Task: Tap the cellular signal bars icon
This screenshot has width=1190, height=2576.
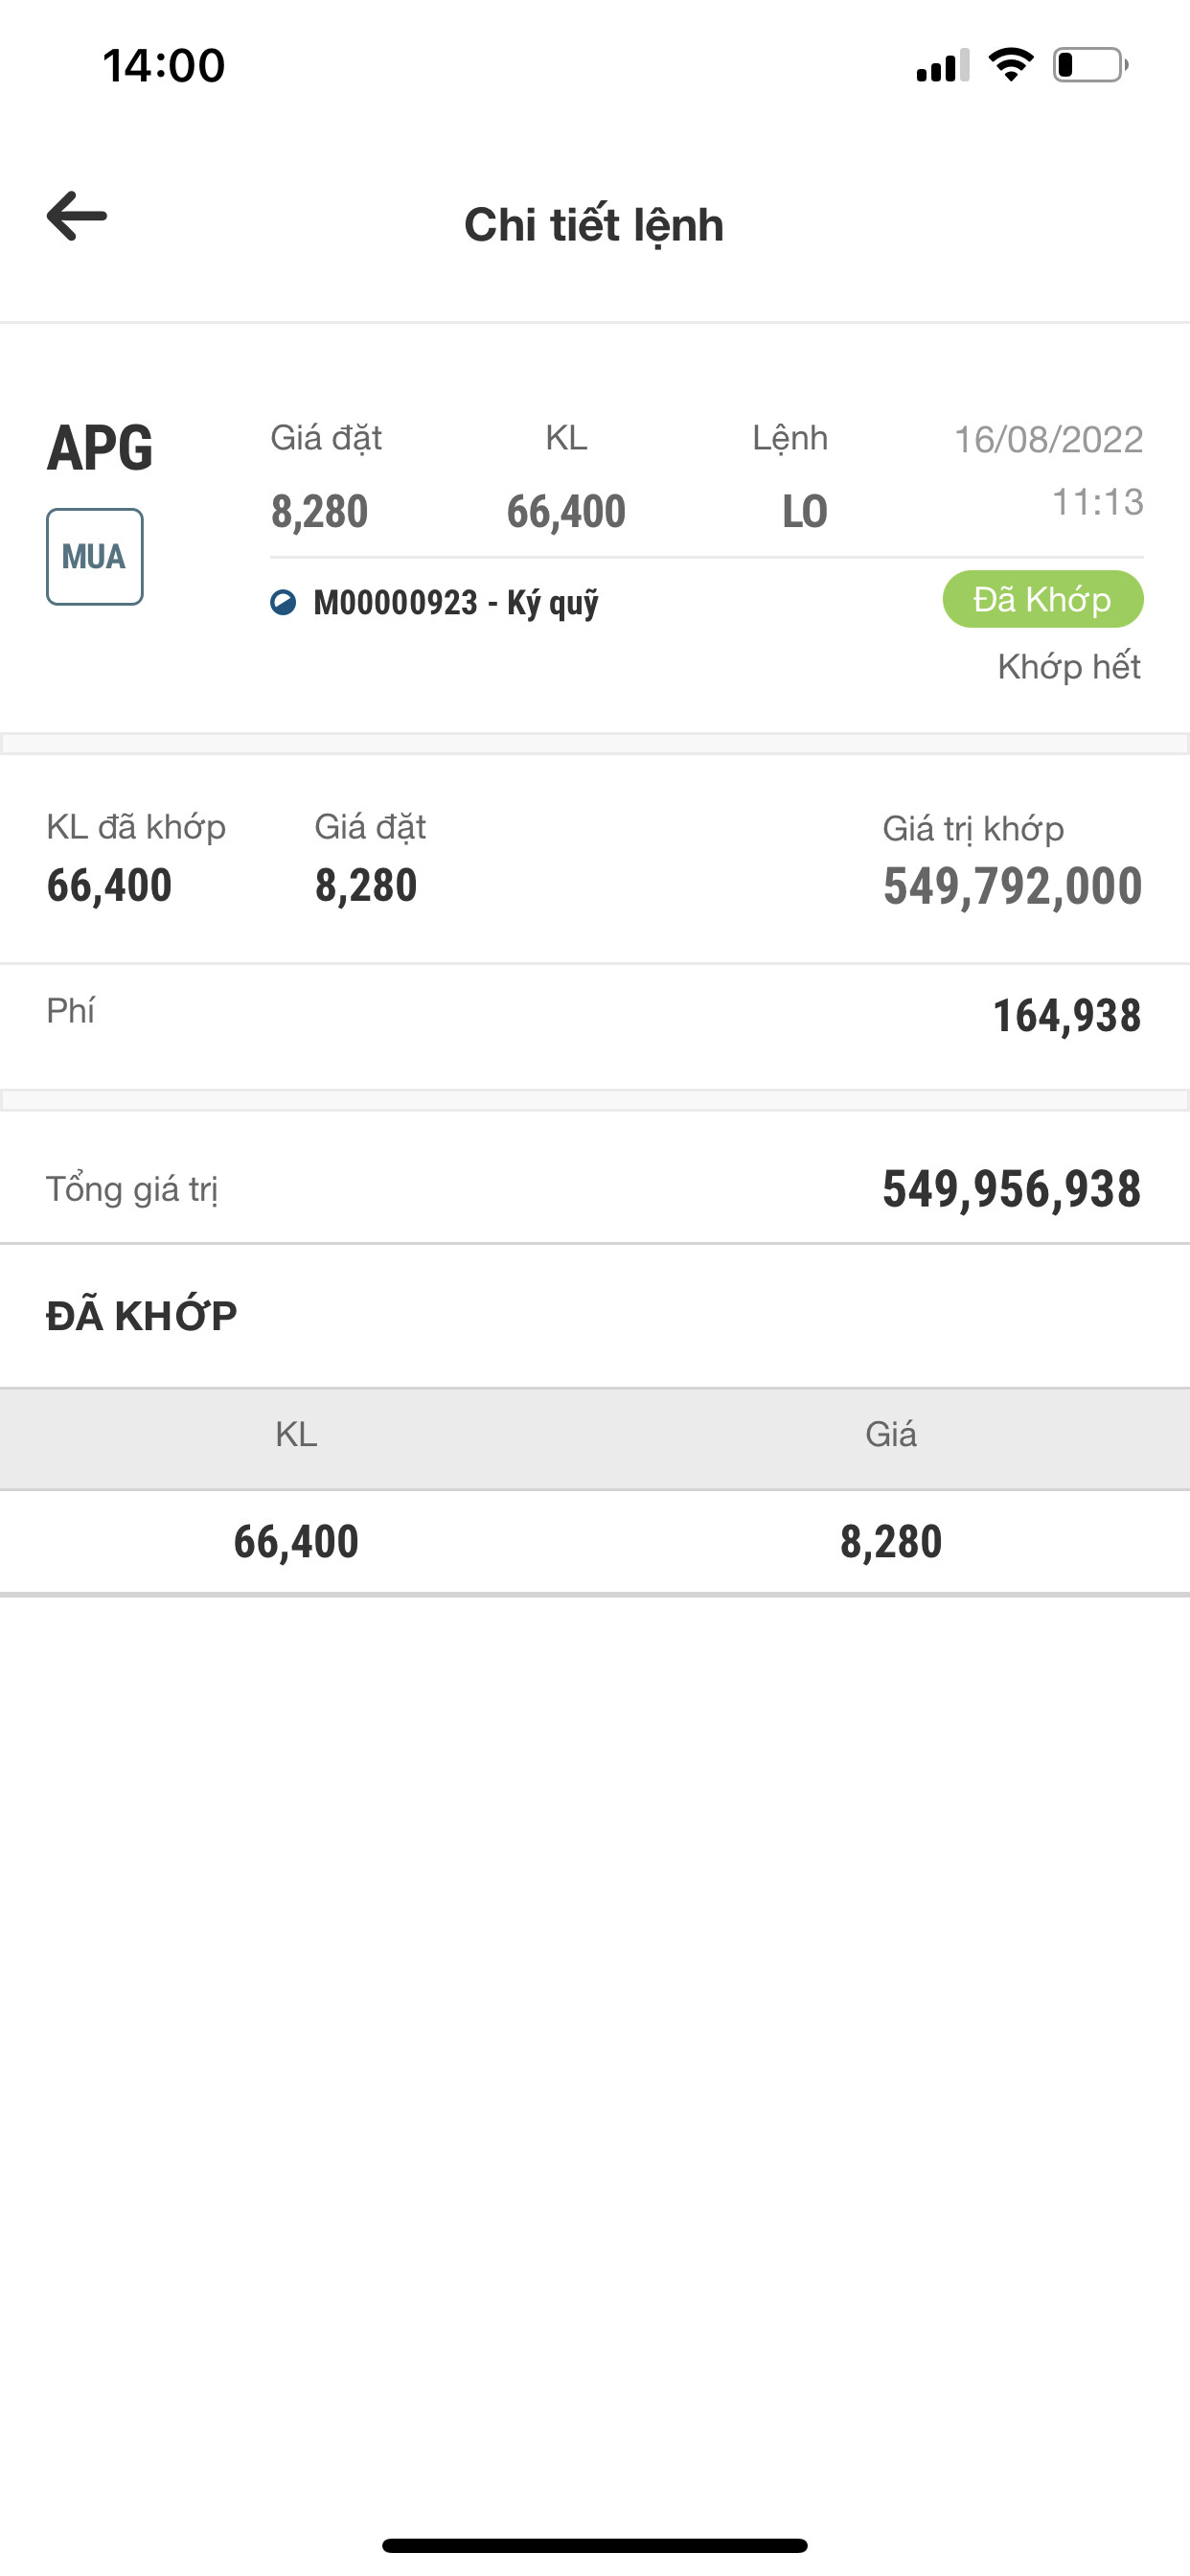Action: click(x=942, y=66)
